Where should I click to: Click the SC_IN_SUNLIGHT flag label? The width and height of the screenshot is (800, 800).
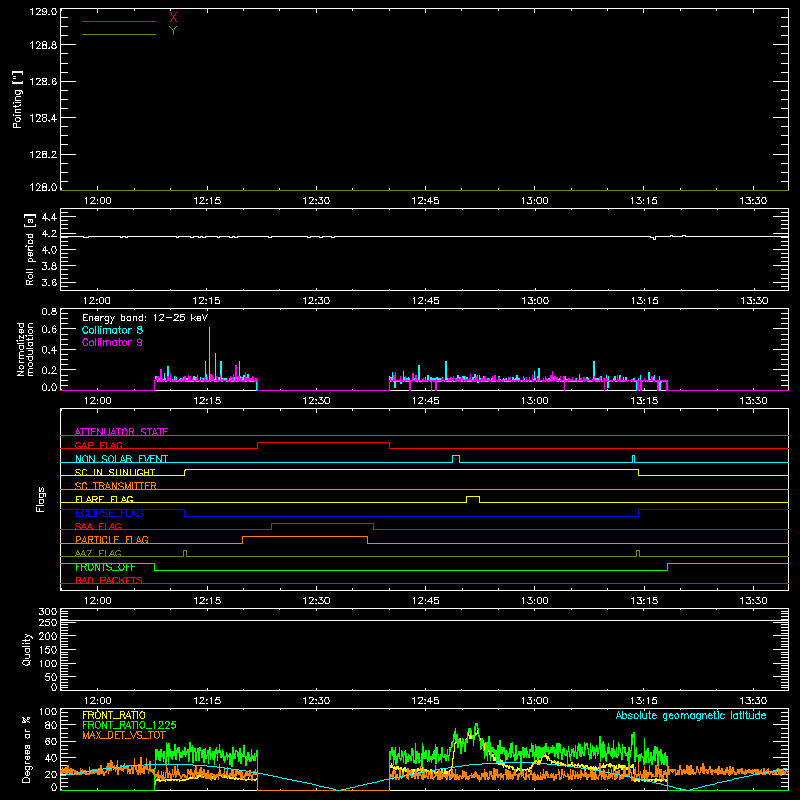115,472
